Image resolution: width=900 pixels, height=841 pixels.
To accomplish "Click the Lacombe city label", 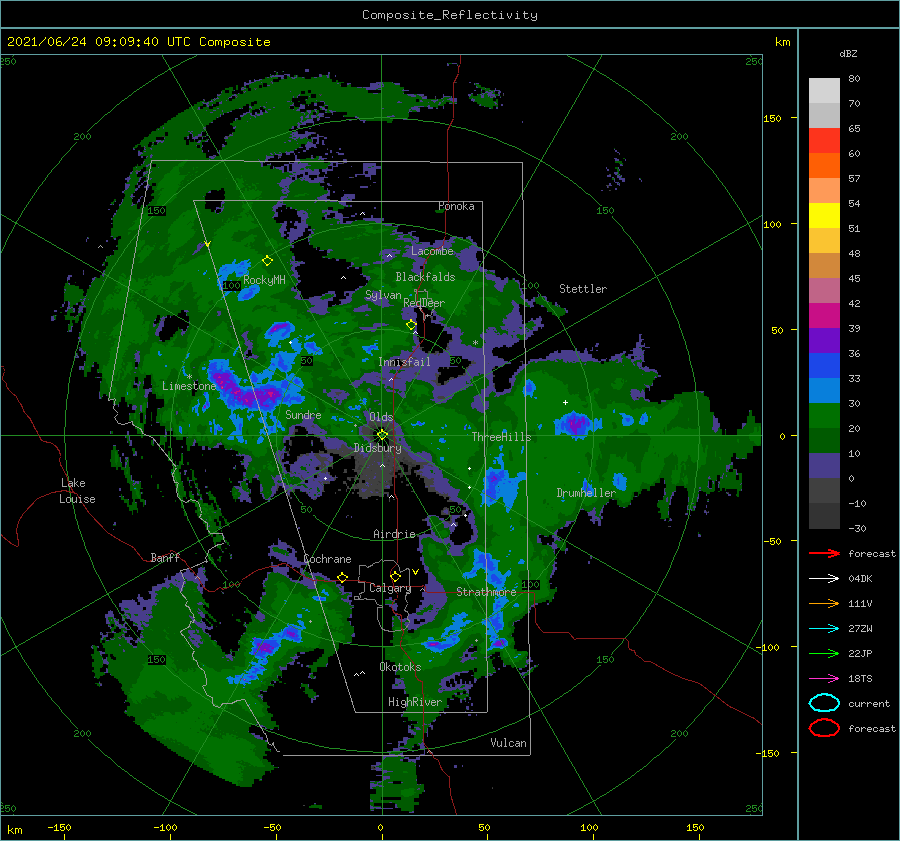I will [x=432, y=251].
